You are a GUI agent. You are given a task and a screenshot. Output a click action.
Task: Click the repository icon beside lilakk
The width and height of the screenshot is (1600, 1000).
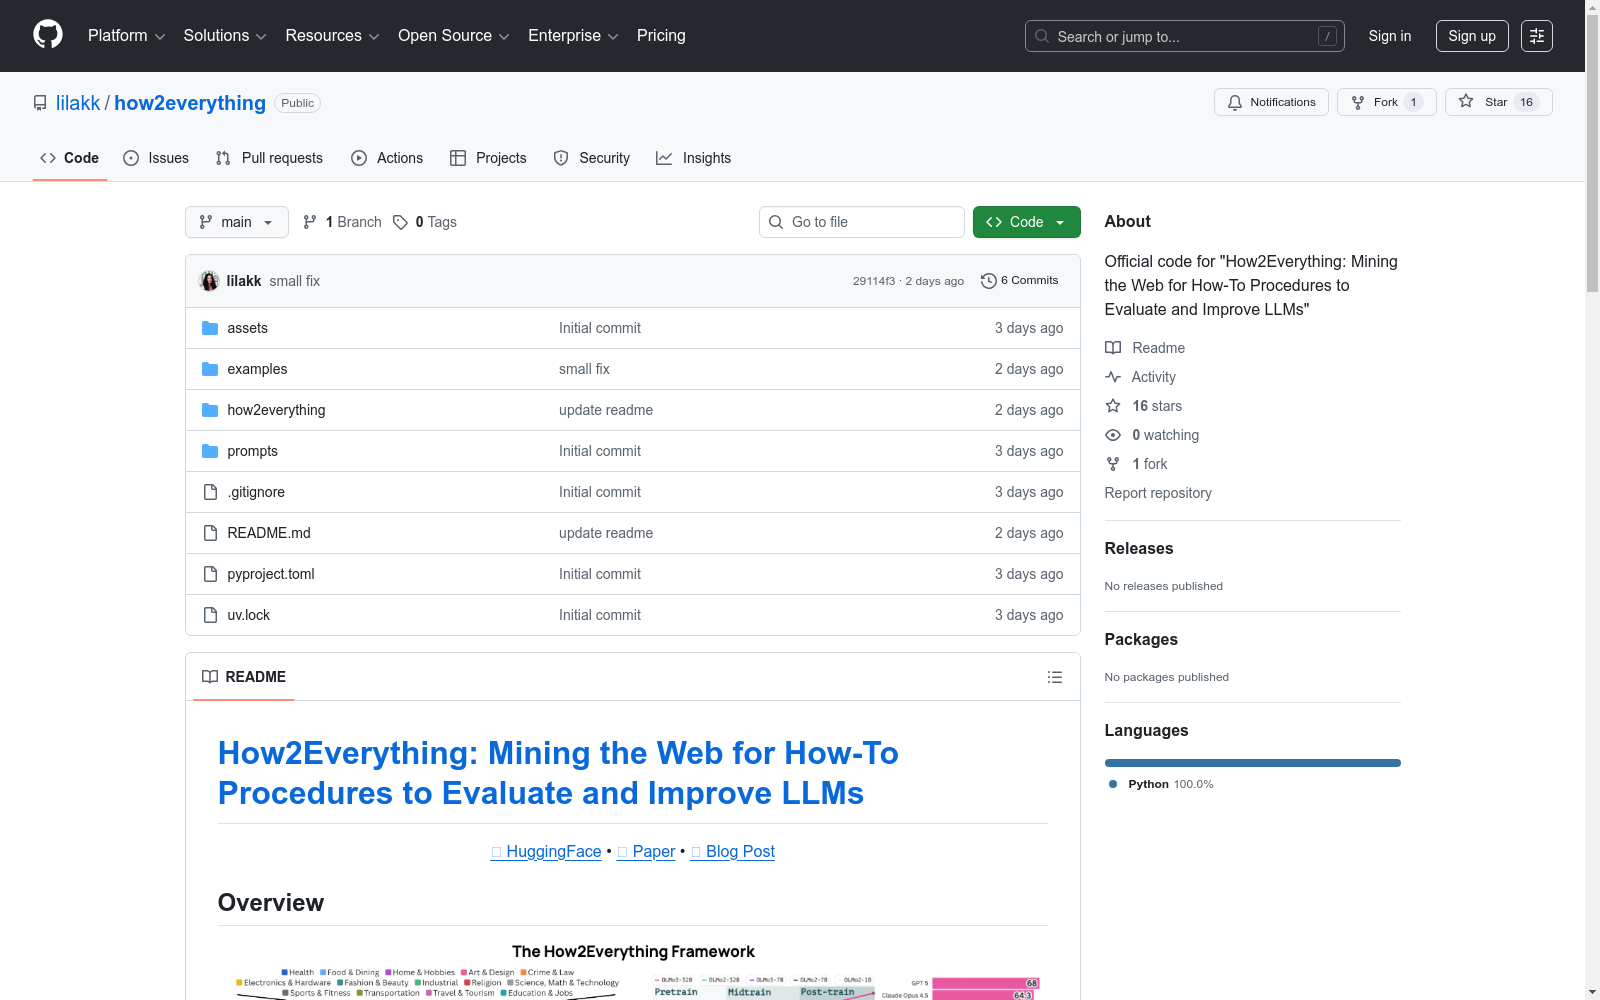(40, 103)
